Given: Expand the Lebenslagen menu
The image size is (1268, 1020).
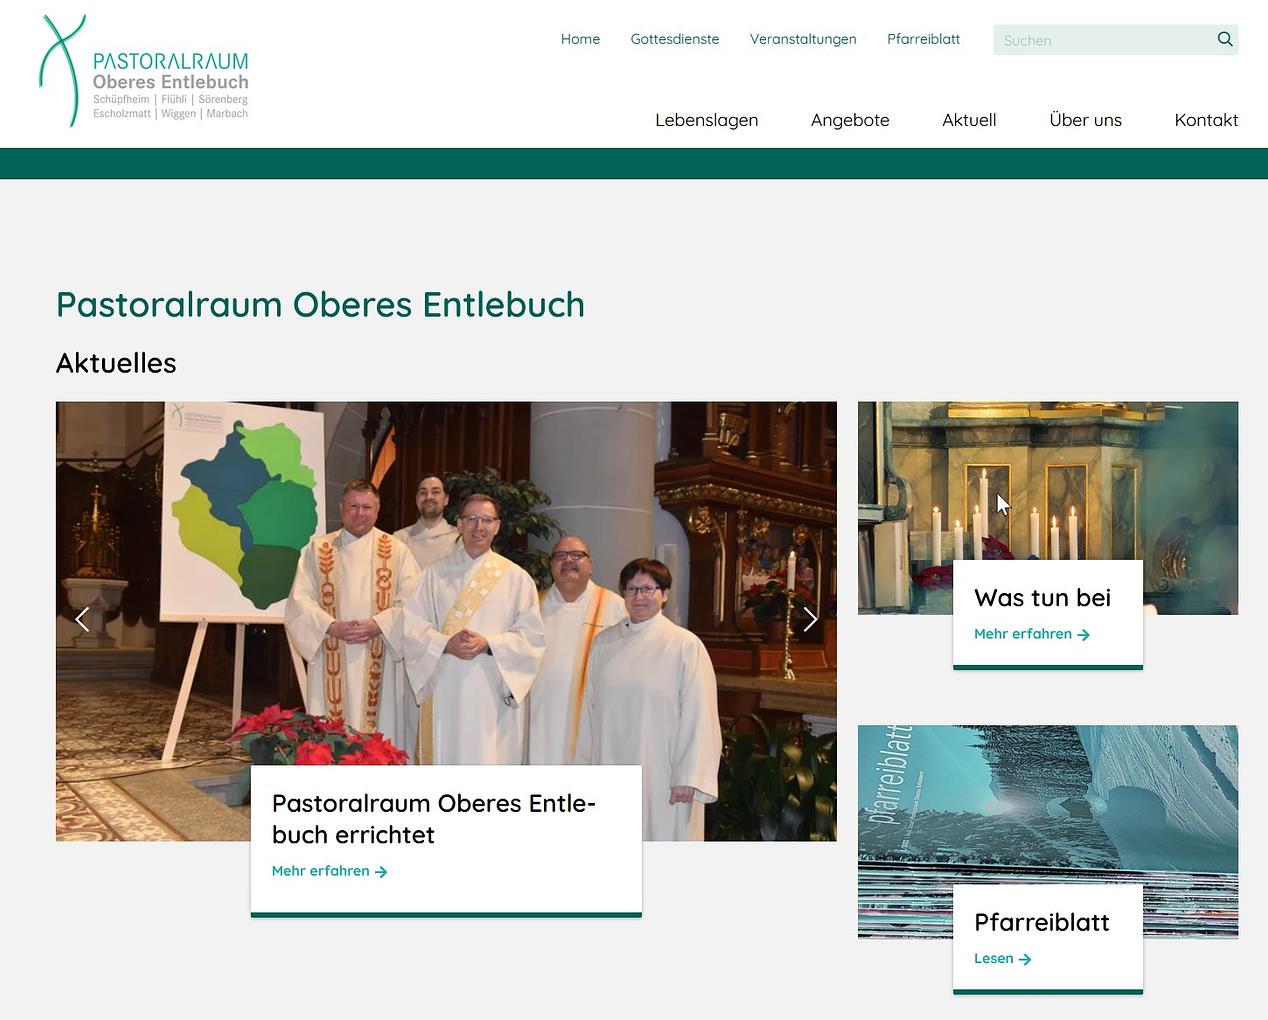Looking at the screenshot, I should (x=706, y=120).
